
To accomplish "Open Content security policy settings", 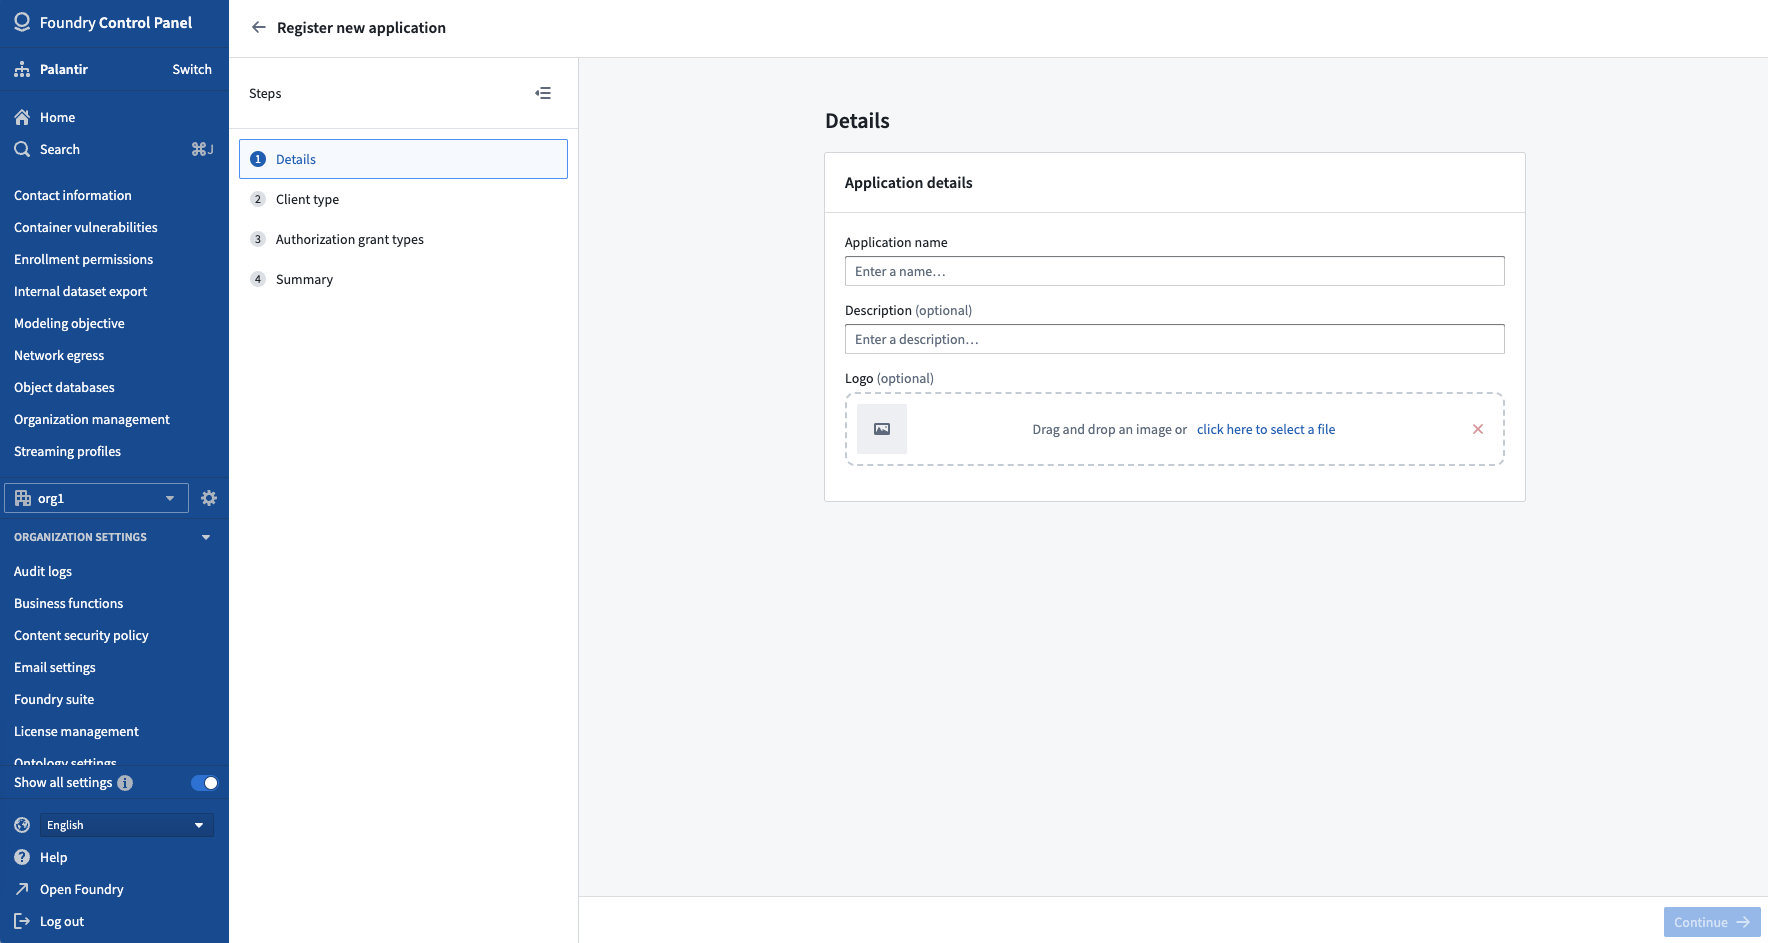I will [81, 635].
